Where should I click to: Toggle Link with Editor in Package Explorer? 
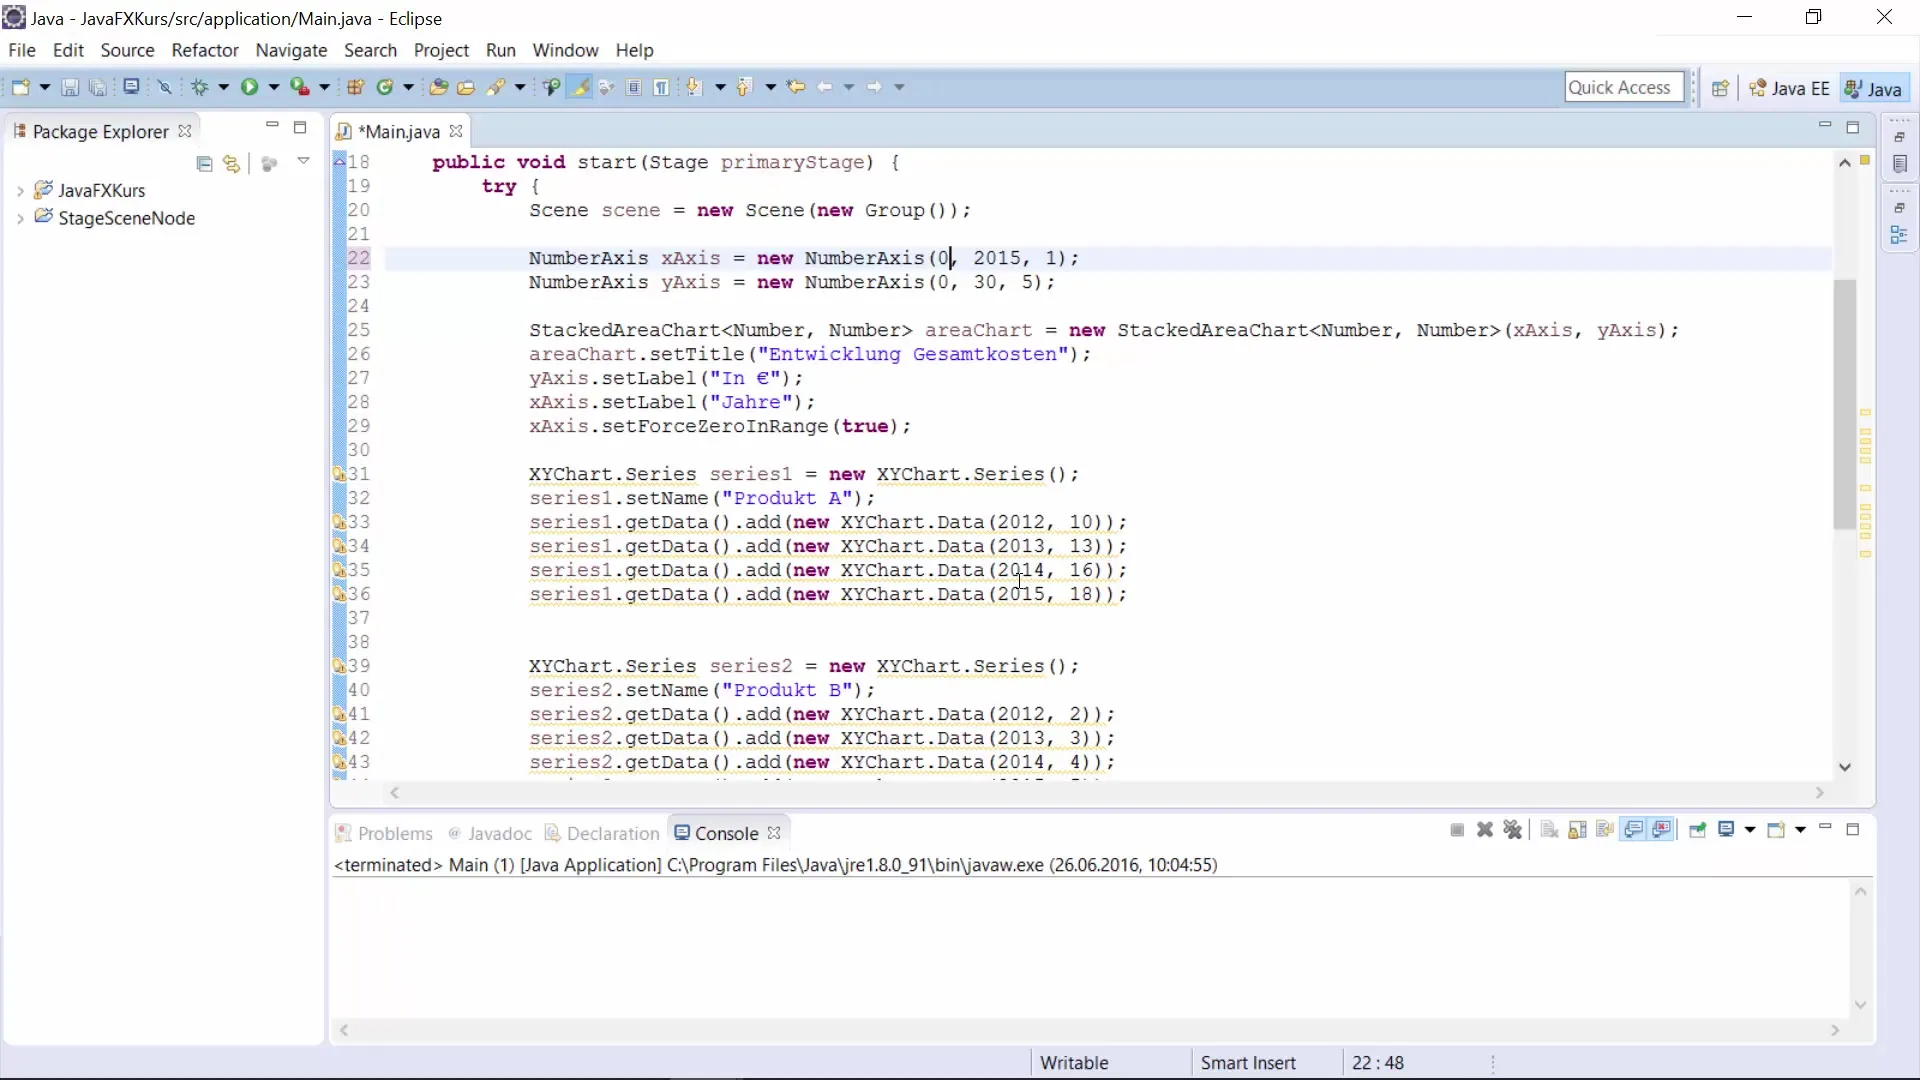tap(232, 164)
